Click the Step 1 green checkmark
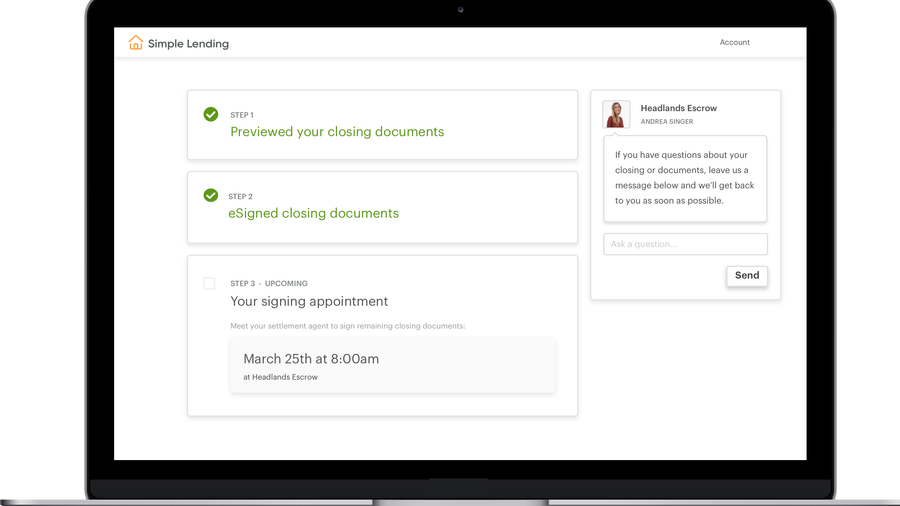Screen dimensions: 900x506 point(211,114)
